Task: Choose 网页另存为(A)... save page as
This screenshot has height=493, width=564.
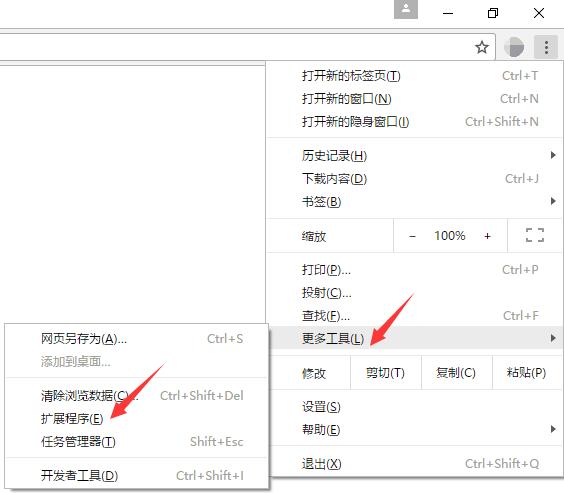Action: (x=137, y=339)
